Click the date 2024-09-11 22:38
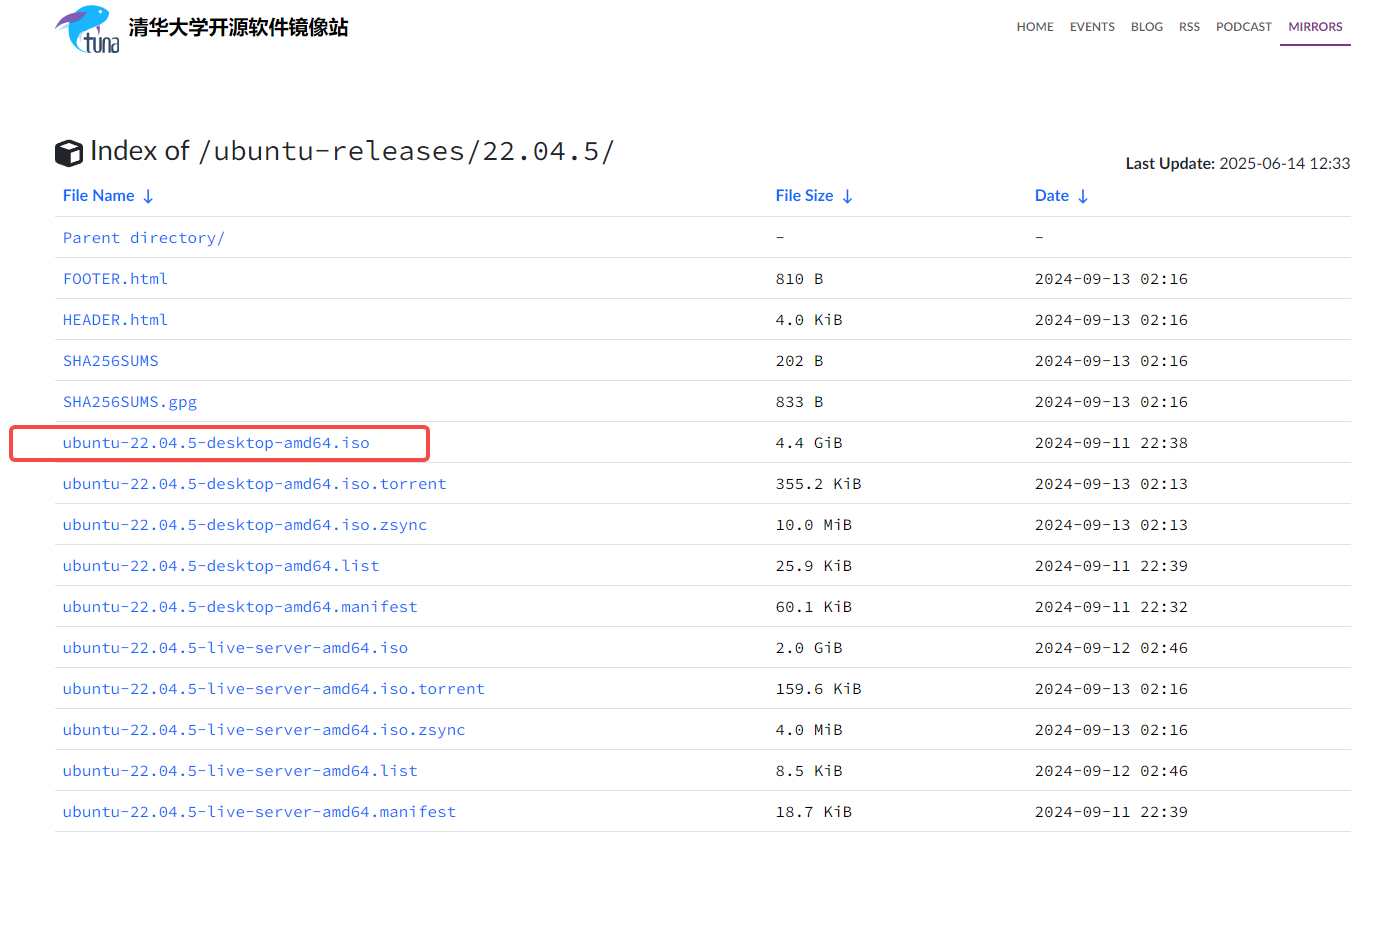The image size is (1390, 945). pyautogui.click(x=1111, y=443)
